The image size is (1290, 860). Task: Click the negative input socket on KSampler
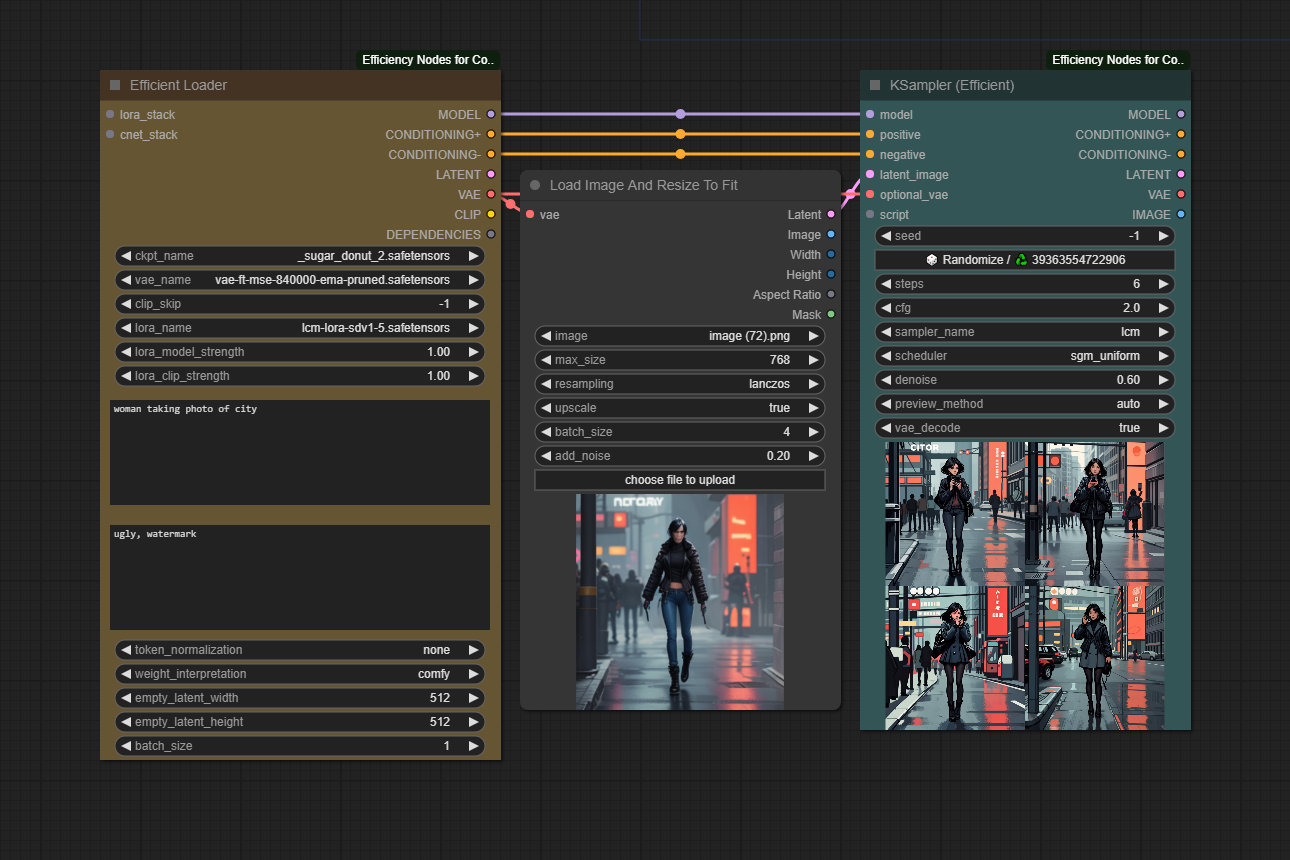tap(870, 154)
